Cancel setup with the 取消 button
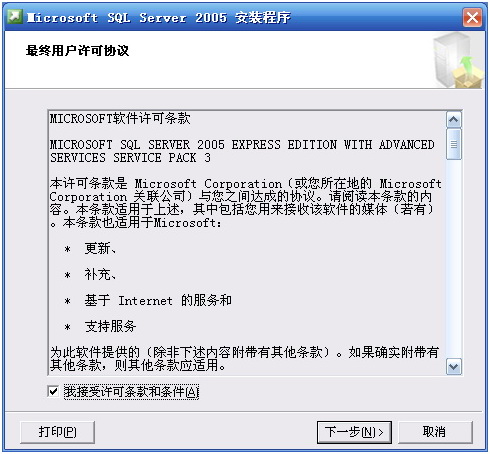 (x=435, y=432)
